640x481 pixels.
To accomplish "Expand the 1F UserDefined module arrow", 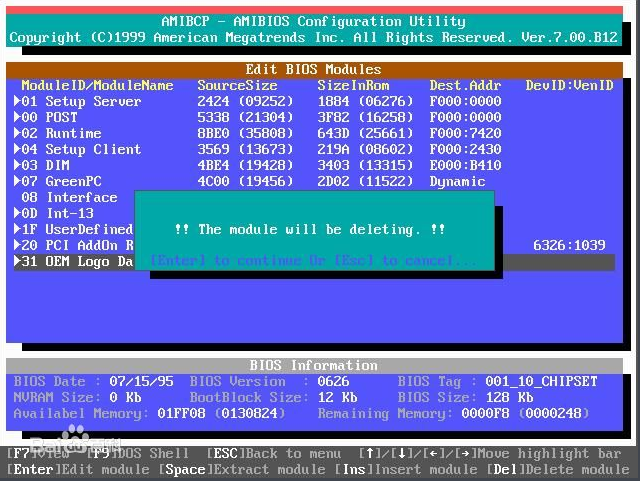I will 17,229.
